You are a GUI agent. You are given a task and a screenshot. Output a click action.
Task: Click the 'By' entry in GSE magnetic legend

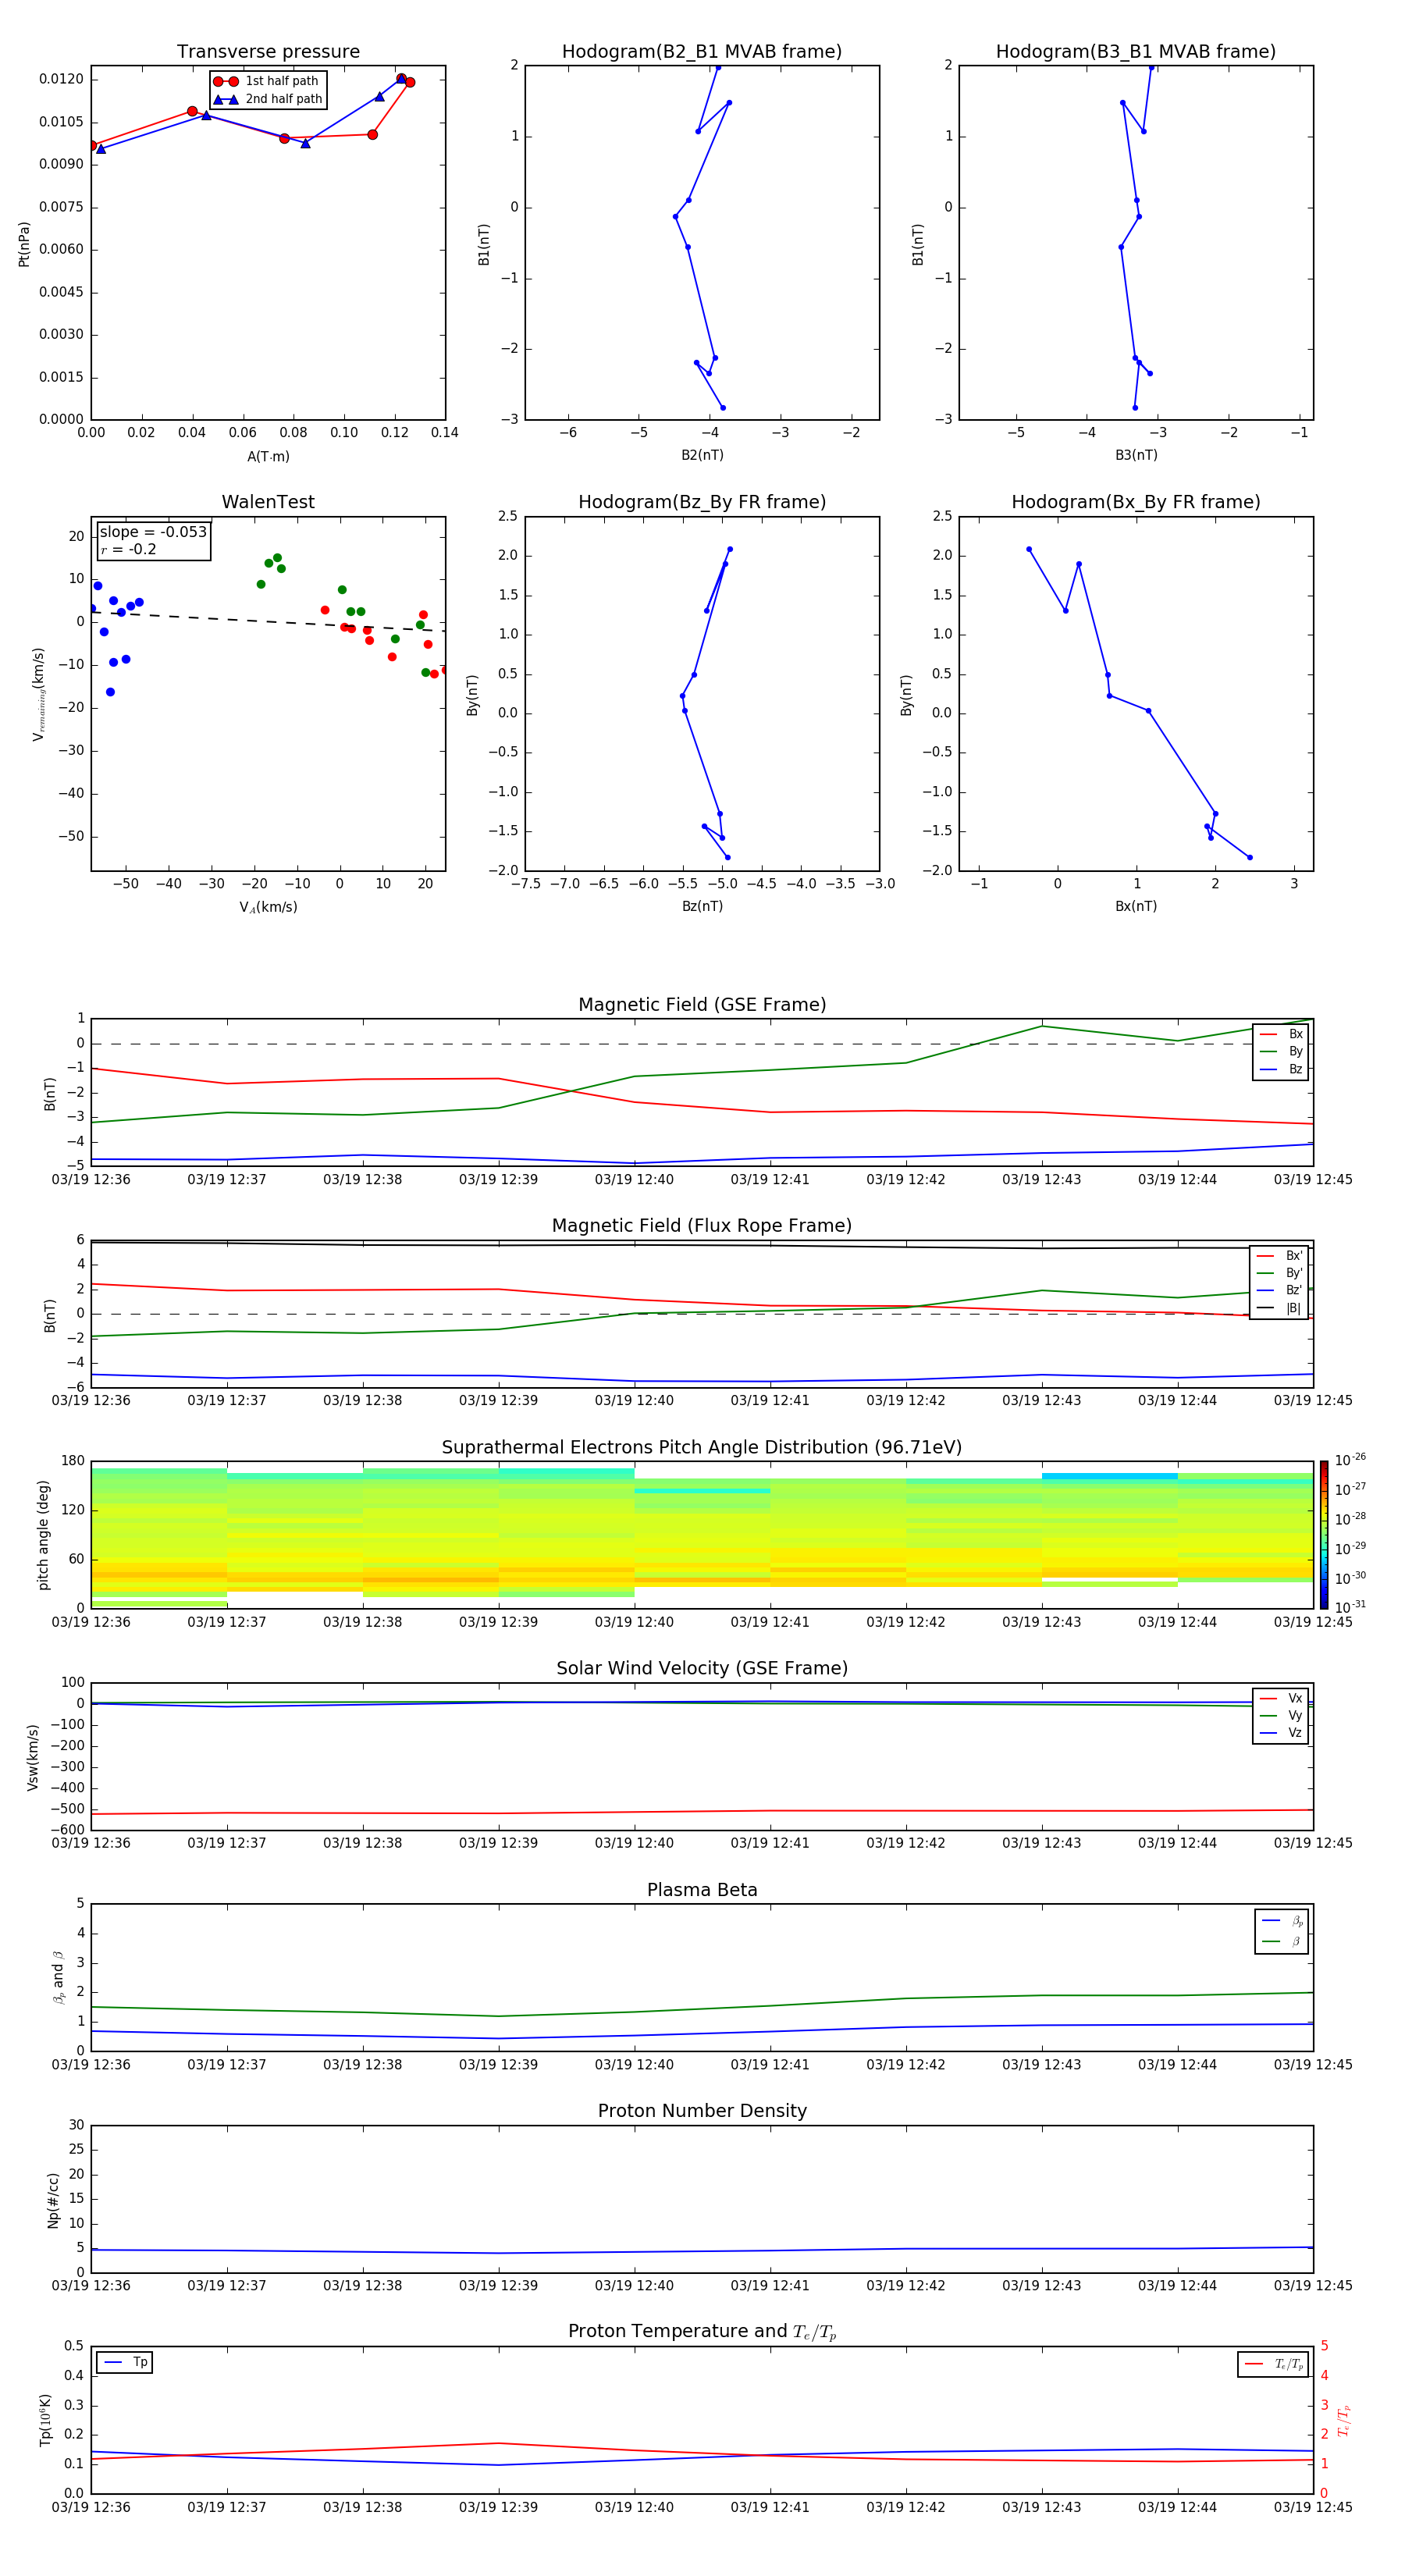[1281, 1052]
